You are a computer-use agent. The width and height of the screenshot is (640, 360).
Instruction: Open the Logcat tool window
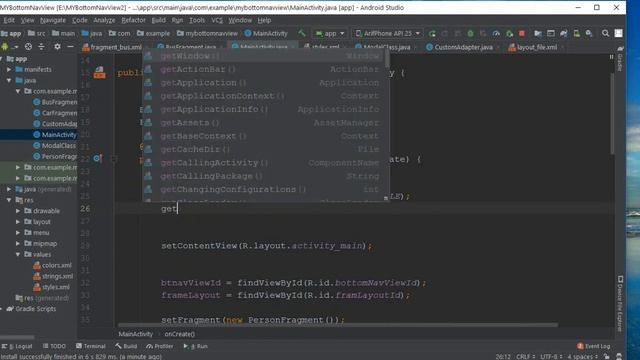18,346
